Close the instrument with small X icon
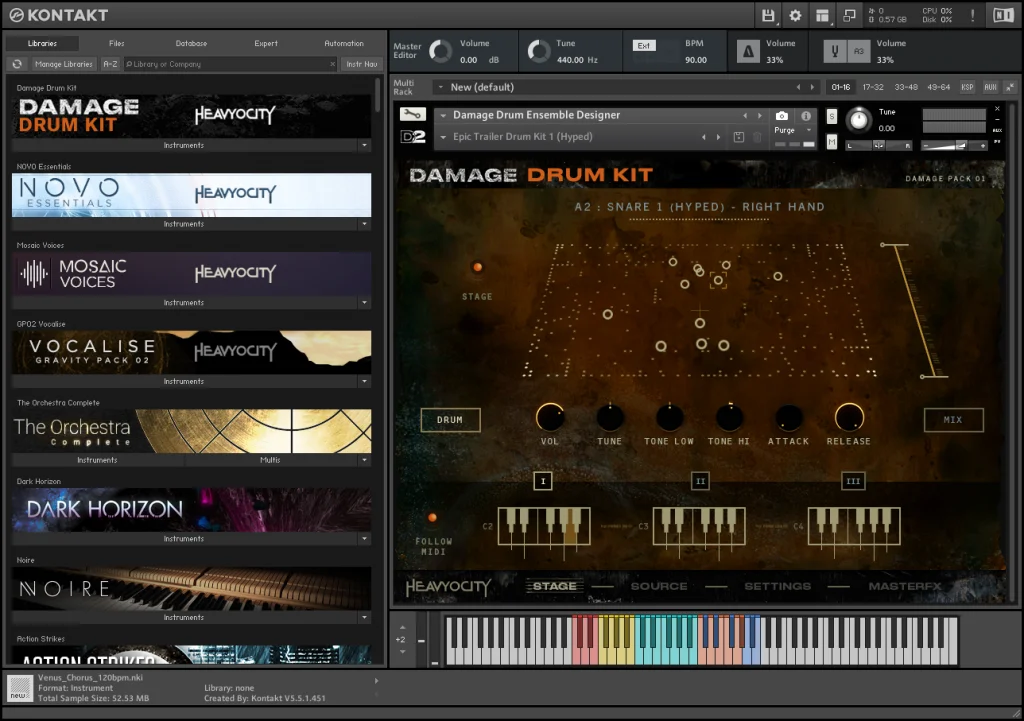 [x=997, y=108]
